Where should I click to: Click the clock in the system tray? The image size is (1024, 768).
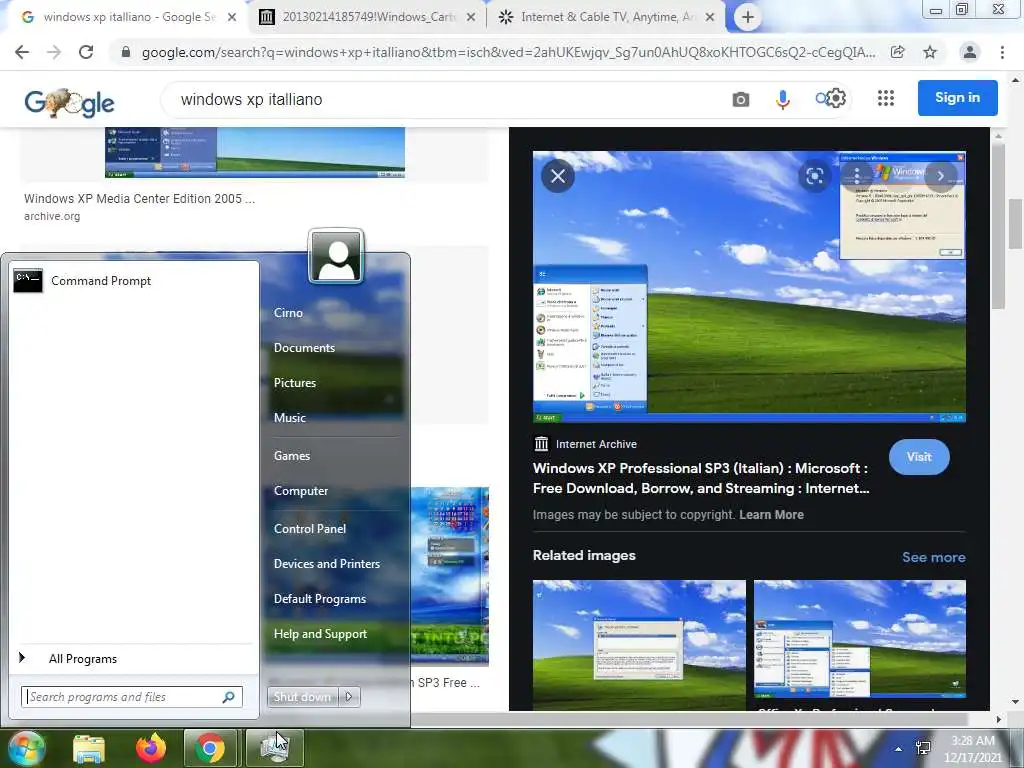click(973, 749)
